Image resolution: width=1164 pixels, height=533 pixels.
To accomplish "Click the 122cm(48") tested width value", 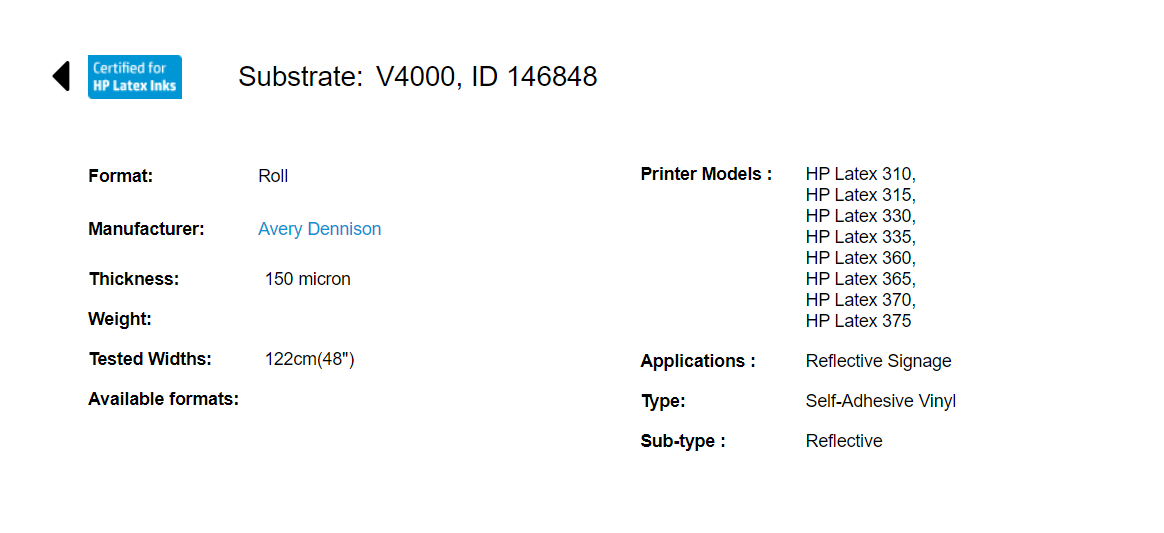I will (x=310, y=360).
